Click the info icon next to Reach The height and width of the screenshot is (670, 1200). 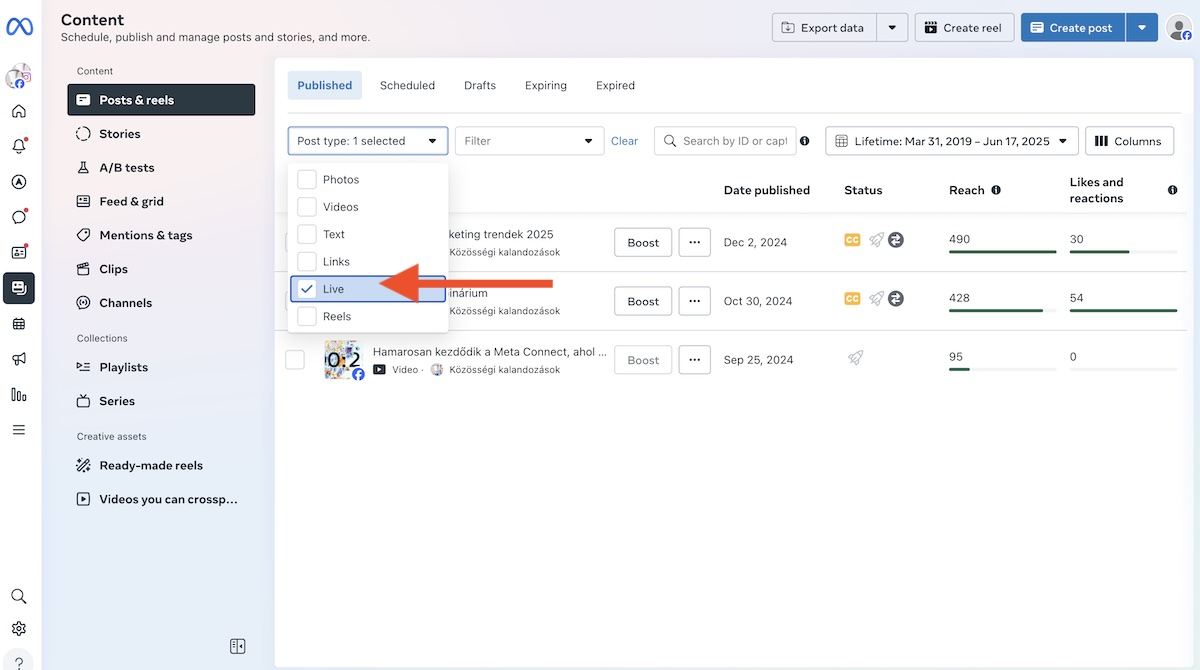996,190
